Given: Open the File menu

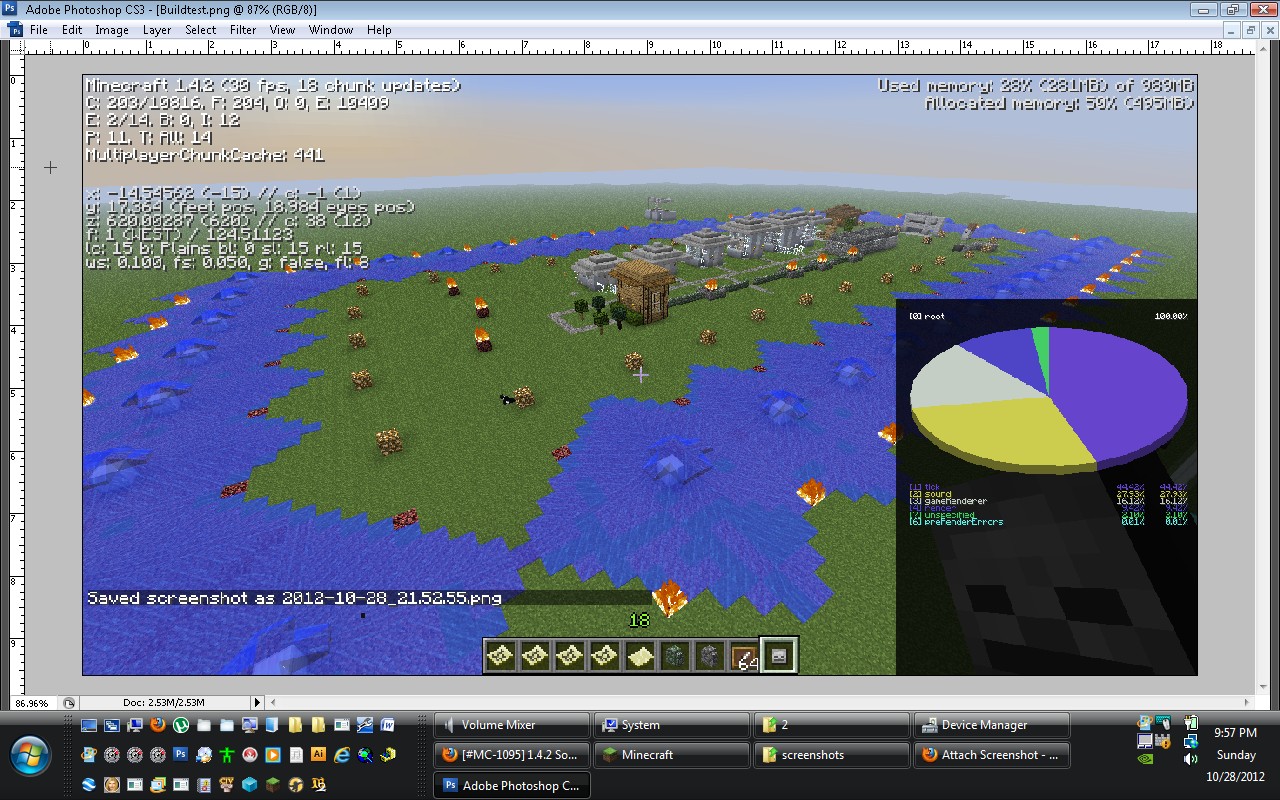Looking at the screenshot, I should tap(39, 30).
